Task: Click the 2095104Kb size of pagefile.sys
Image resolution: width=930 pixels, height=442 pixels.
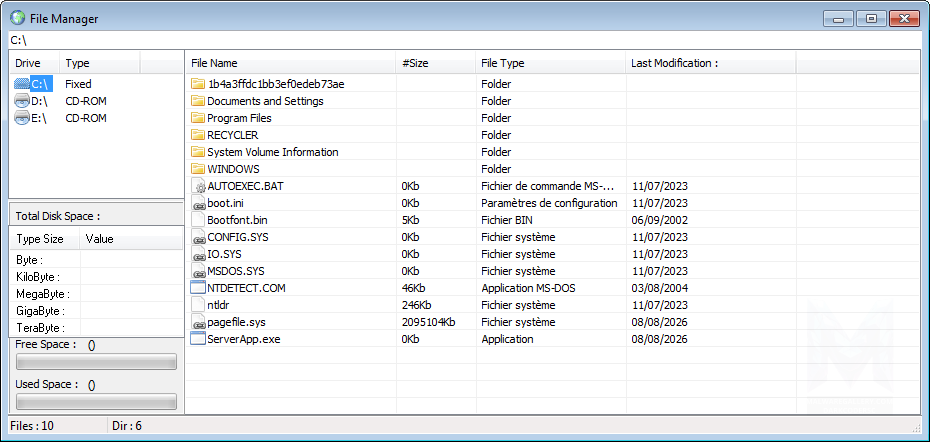Action: tap(428, 322)
